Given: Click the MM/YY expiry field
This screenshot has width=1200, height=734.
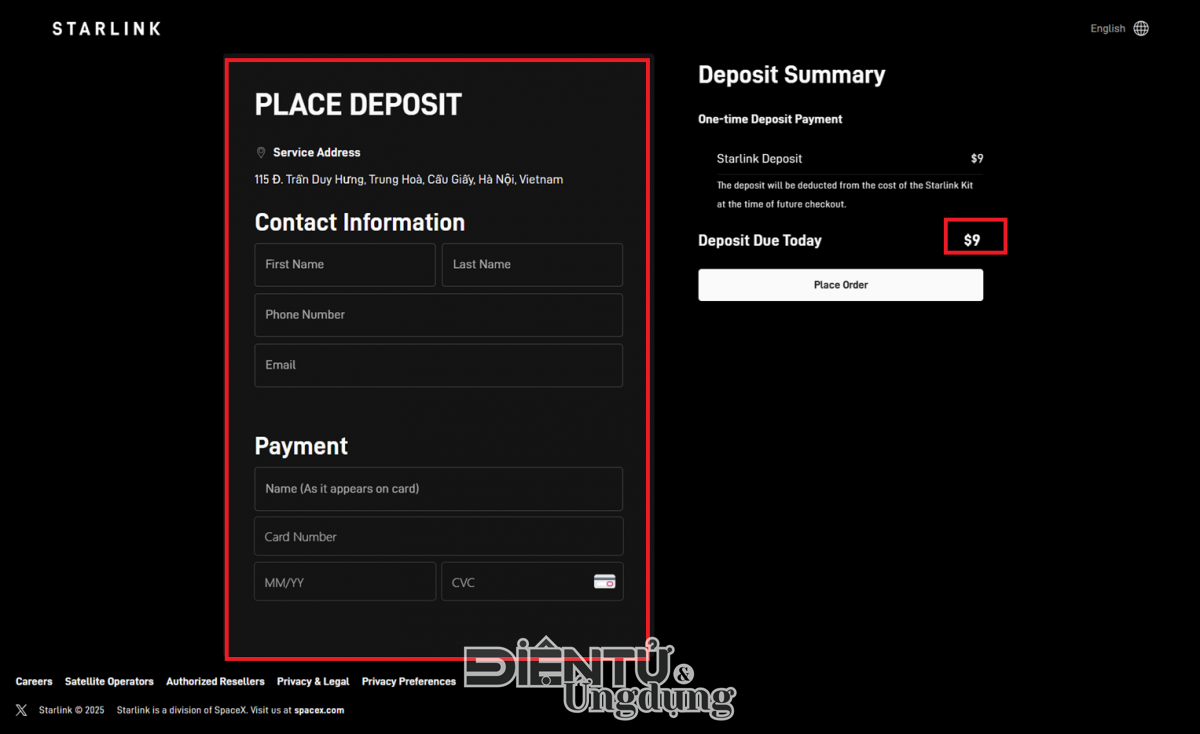Looking at the screenshot, I should [345, 582].
